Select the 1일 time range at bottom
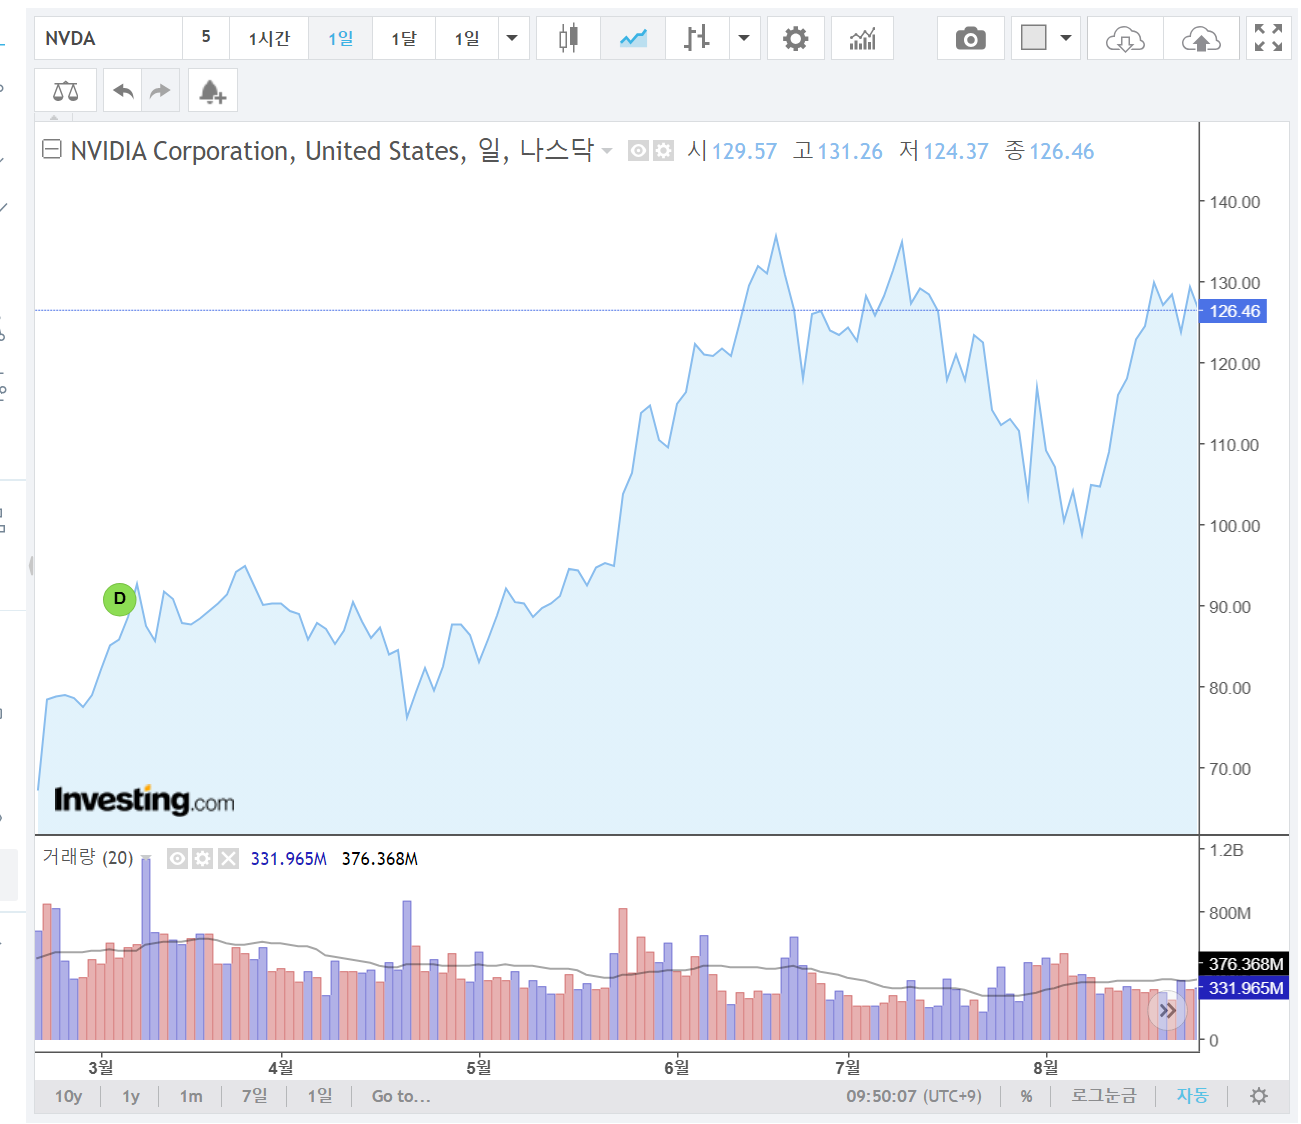 click(x=319, y=1096)
